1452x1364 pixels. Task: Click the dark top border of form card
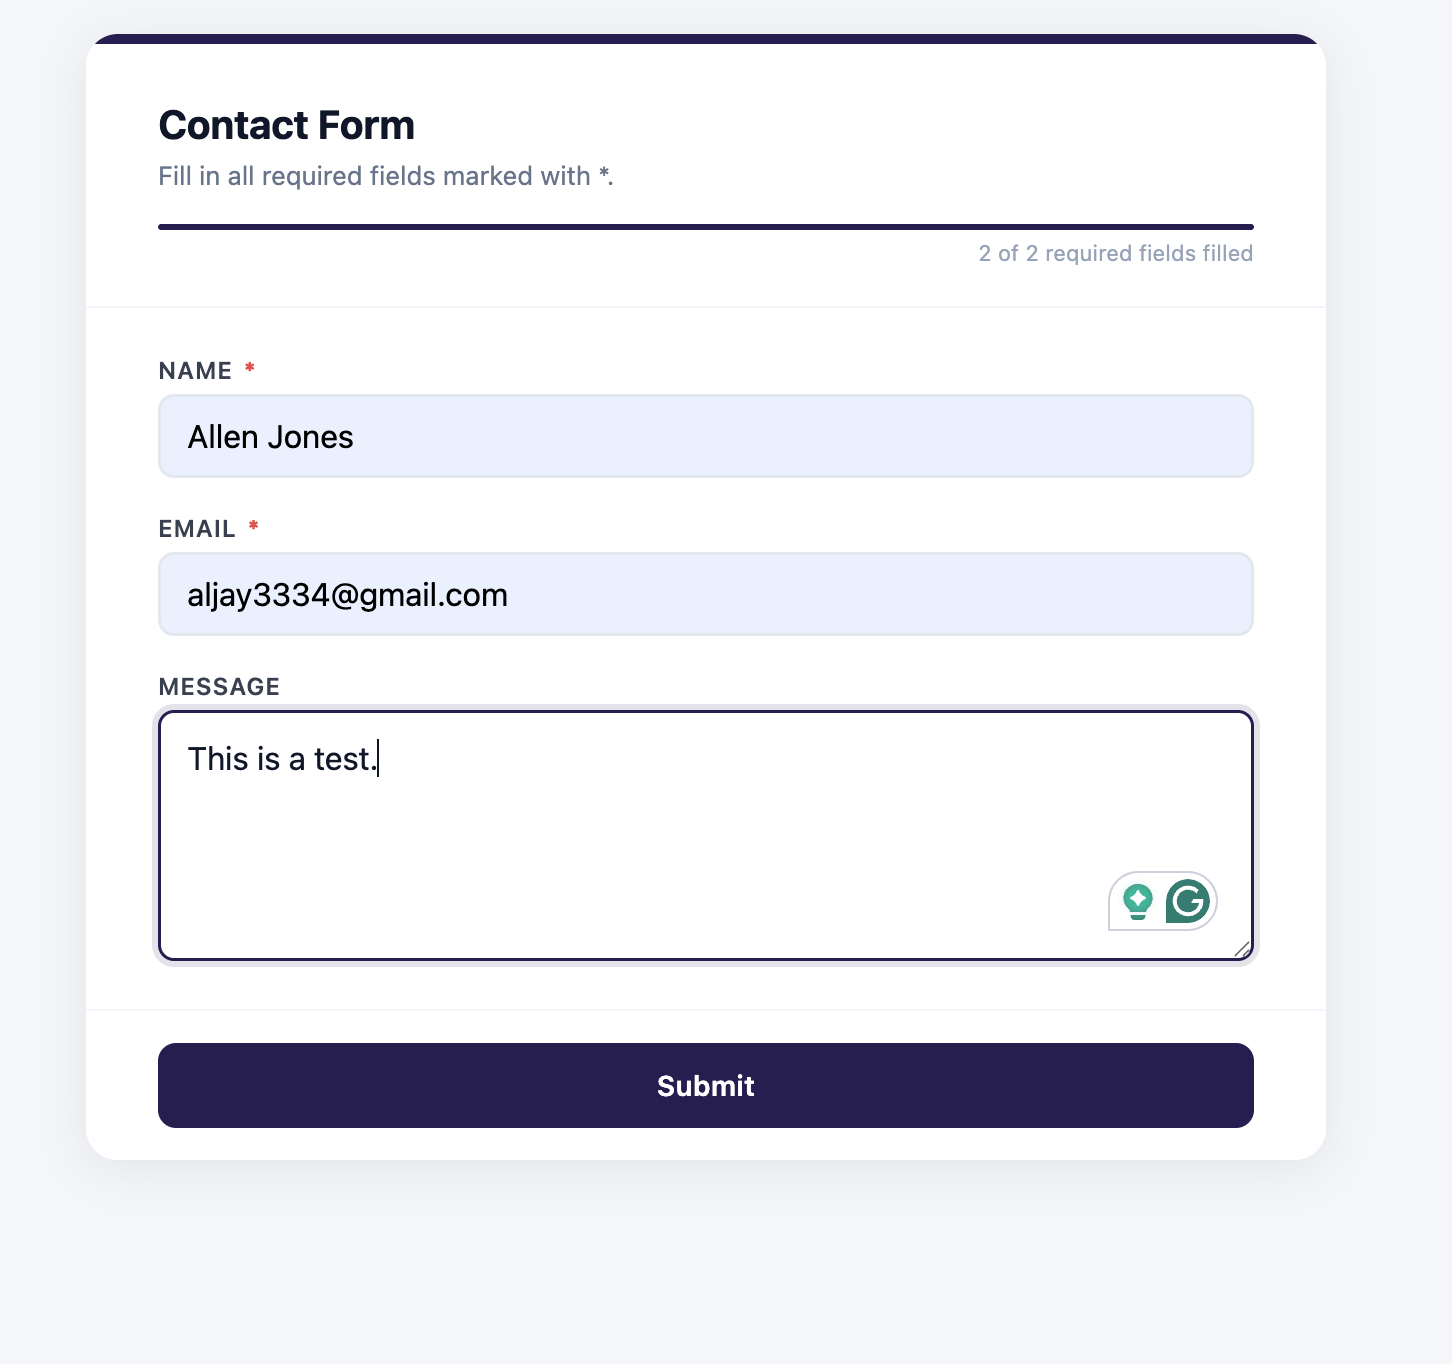(705, 39)
